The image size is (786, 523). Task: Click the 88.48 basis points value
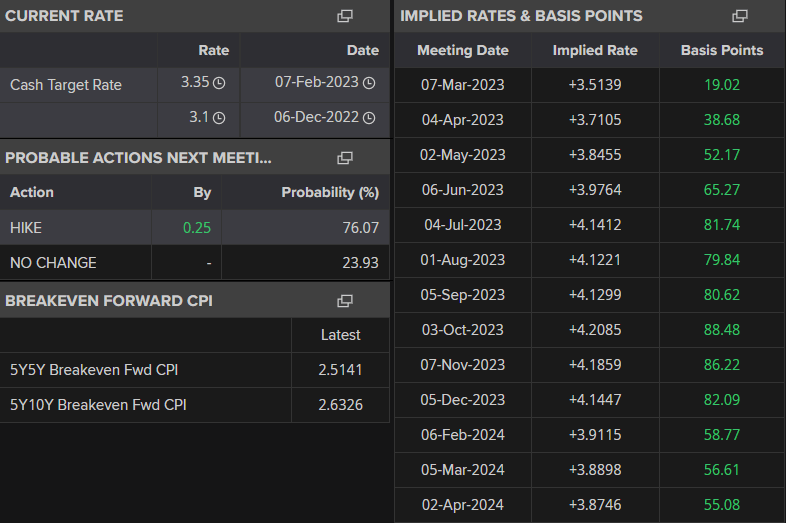[x=721, y=330]
